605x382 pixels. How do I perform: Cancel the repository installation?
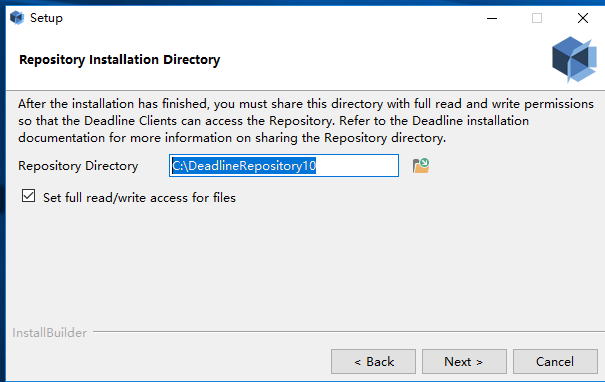[555, 362]
